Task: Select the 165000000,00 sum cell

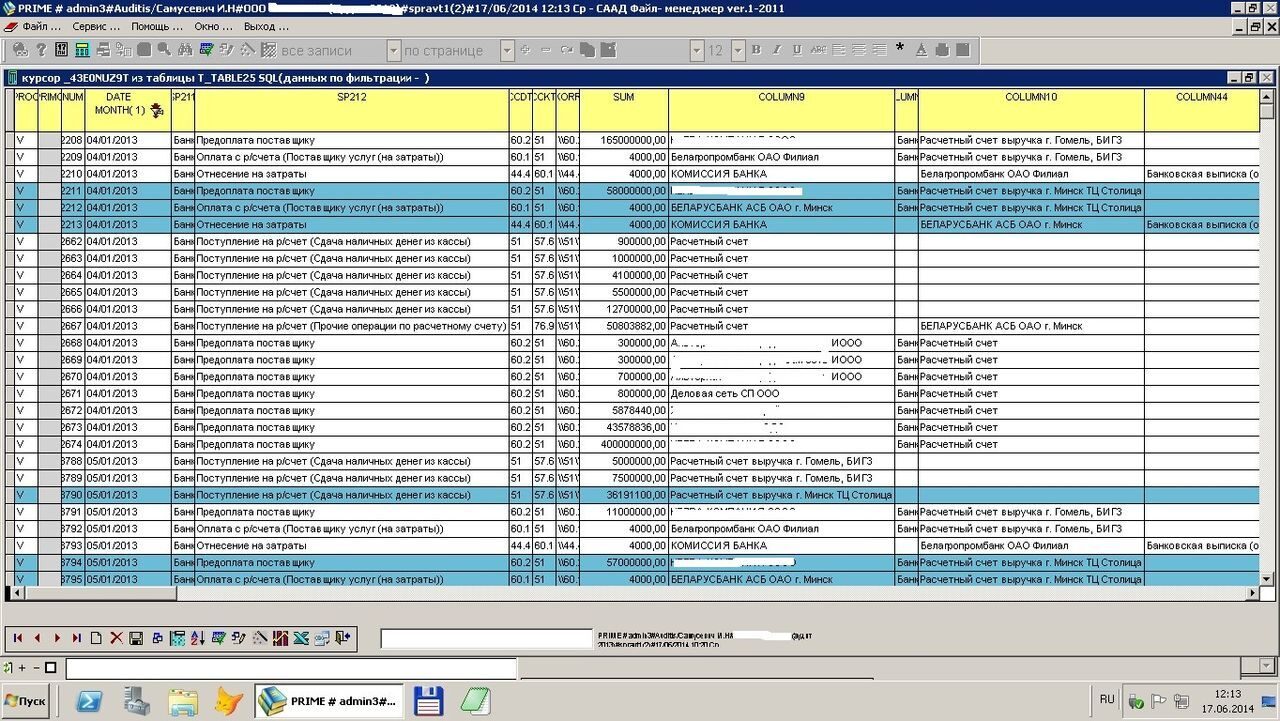Action: tap(624, 141)
